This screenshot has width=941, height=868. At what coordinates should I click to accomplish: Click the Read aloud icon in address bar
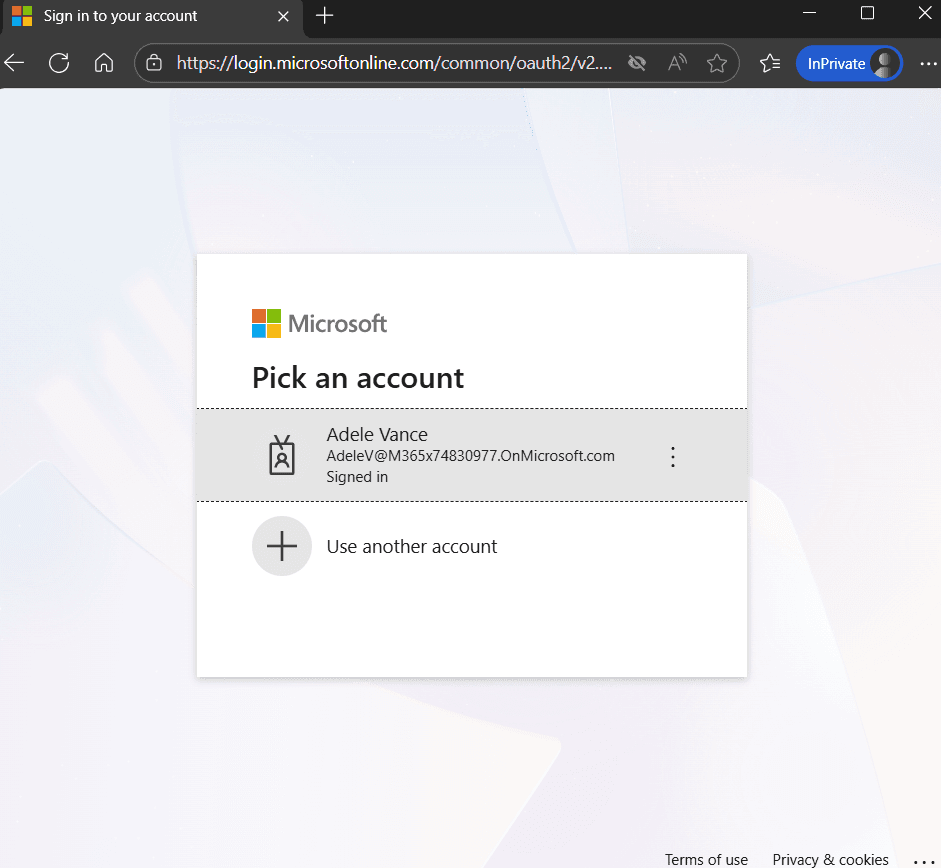677,63
